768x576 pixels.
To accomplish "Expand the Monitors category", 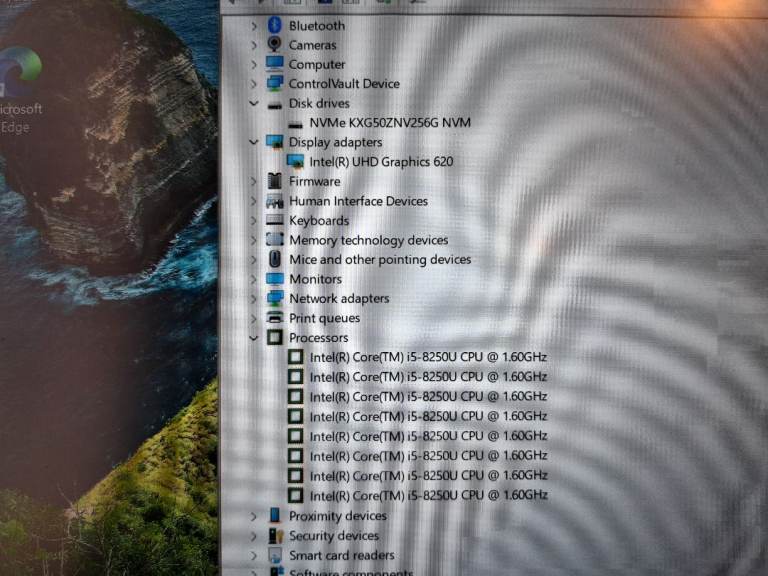I will point(254,279).
